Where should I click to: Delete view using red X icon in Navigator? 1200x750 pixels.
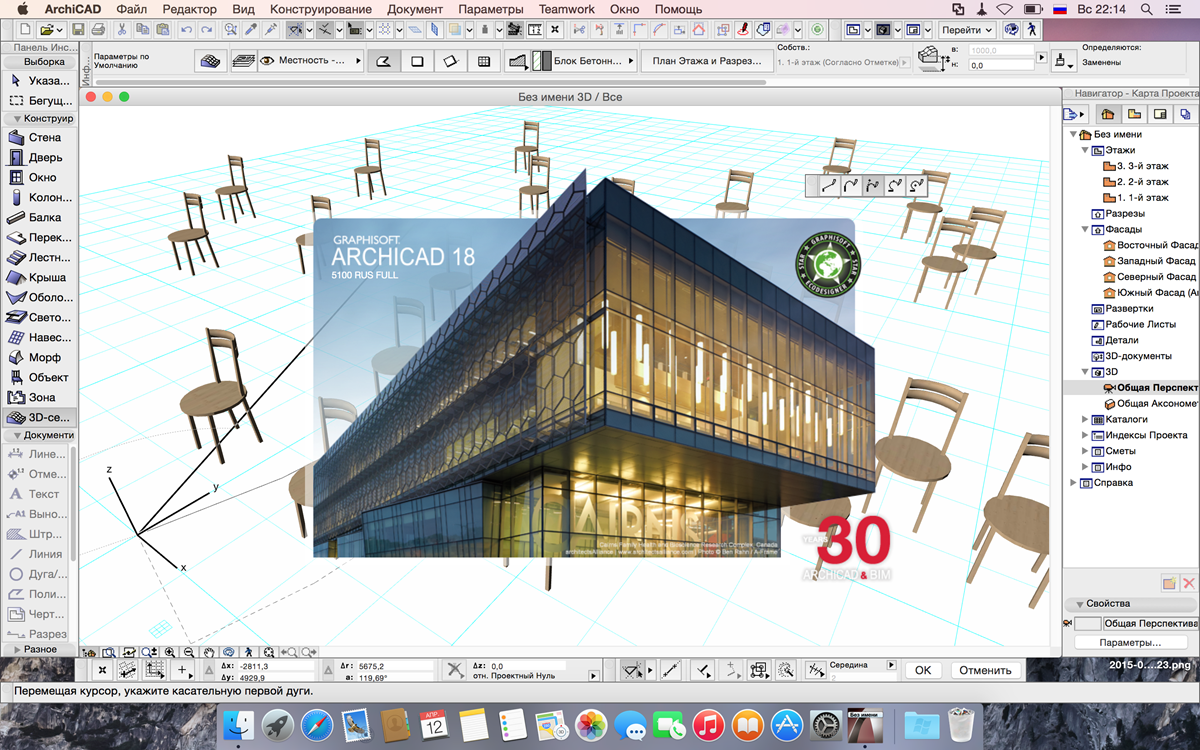[1188, 583]
